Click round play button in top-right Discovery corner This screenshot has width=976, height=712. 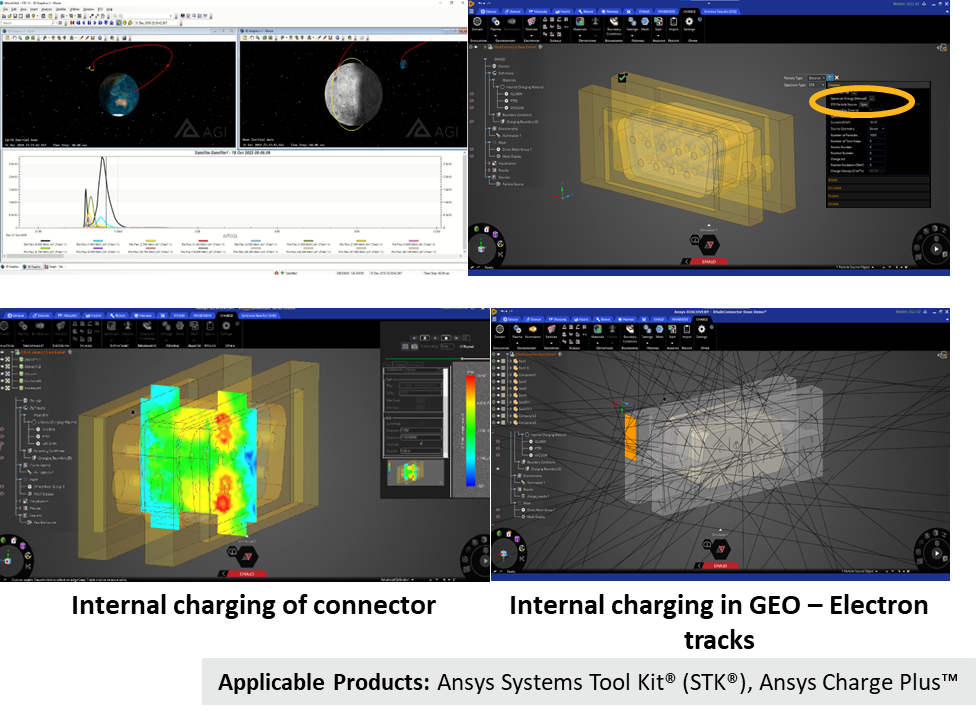tap(936, 248)
